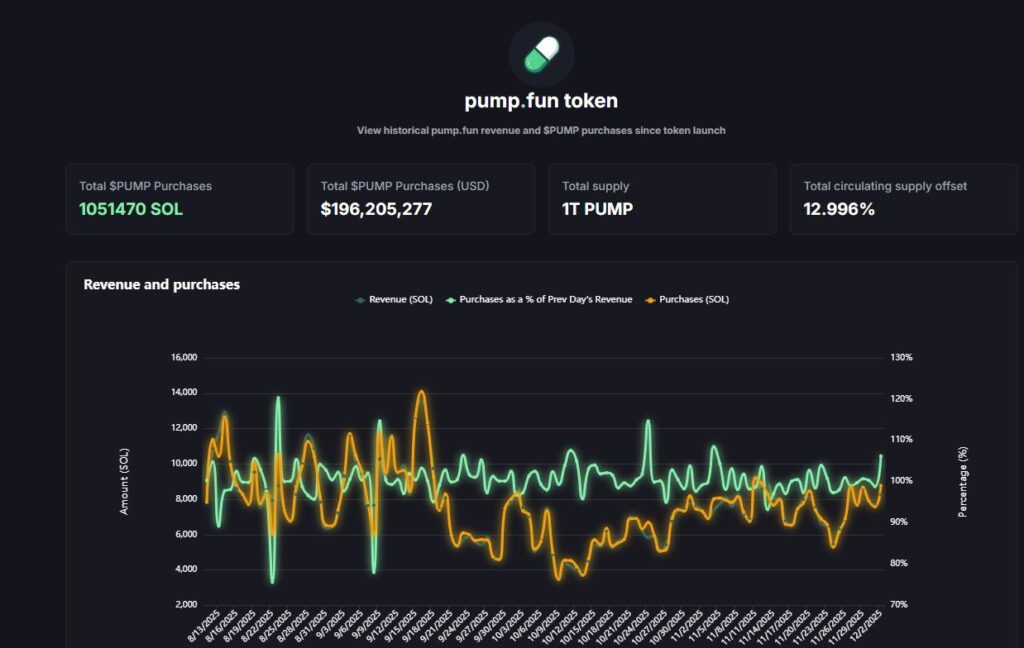Click the "pump.fun token" heading
Viewport: 1024px width, 648px height.
pos(540,100)
